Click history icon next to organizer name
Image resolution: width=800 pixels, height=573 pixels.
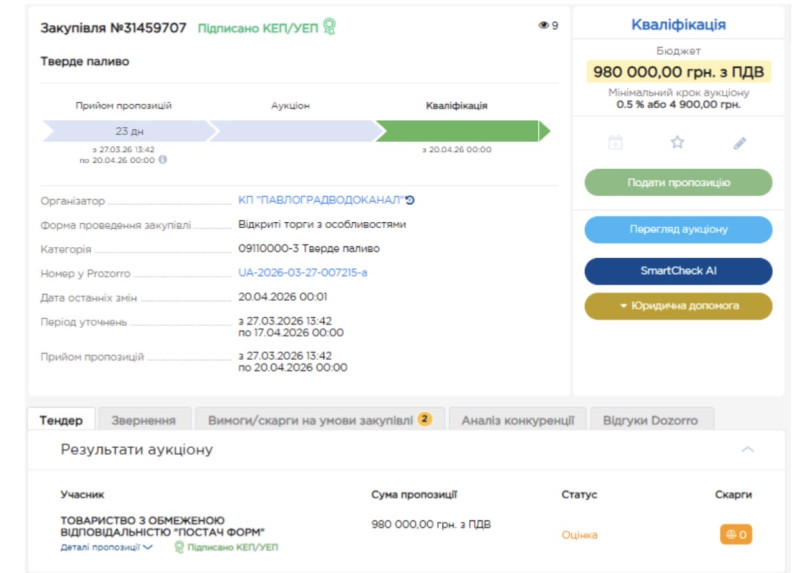(x=410, y=200)
